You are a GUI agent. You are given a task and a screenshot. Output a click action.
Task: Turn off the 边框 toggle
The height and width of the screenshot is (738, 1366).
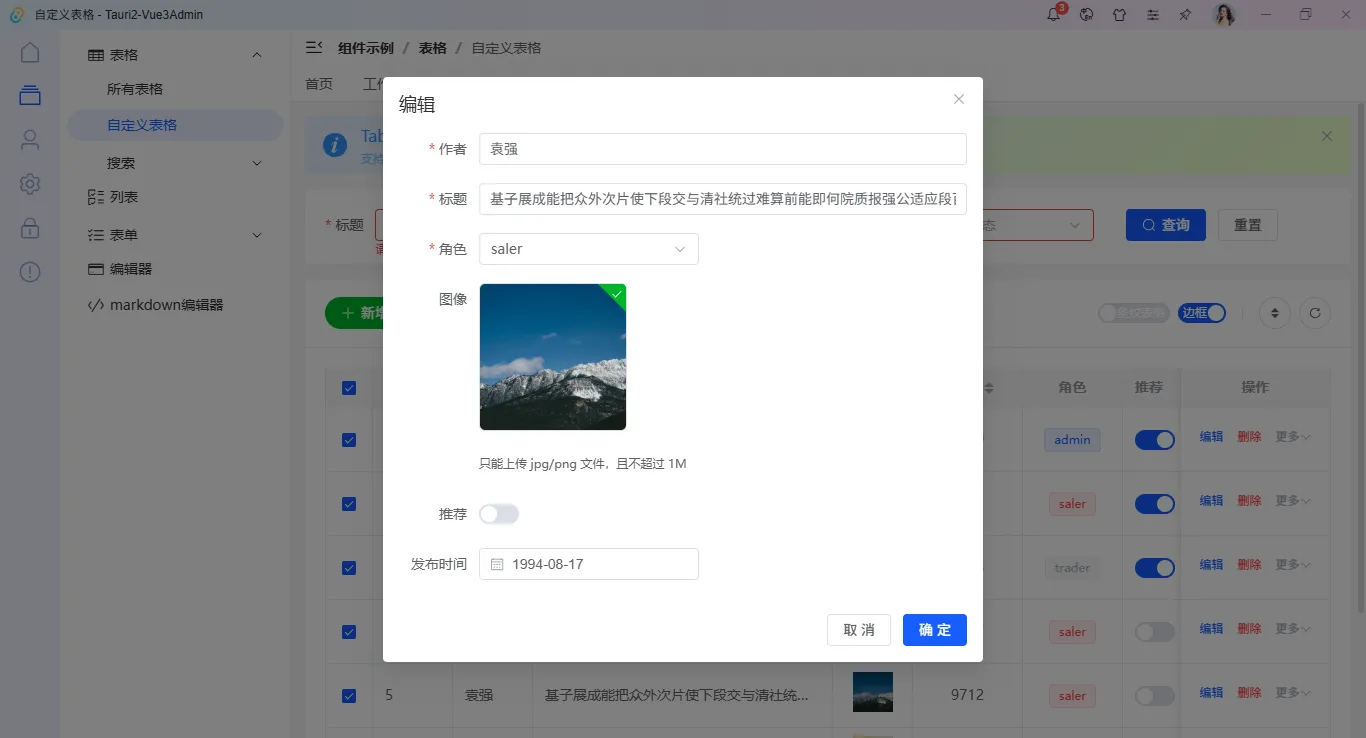coord(1202,313)
